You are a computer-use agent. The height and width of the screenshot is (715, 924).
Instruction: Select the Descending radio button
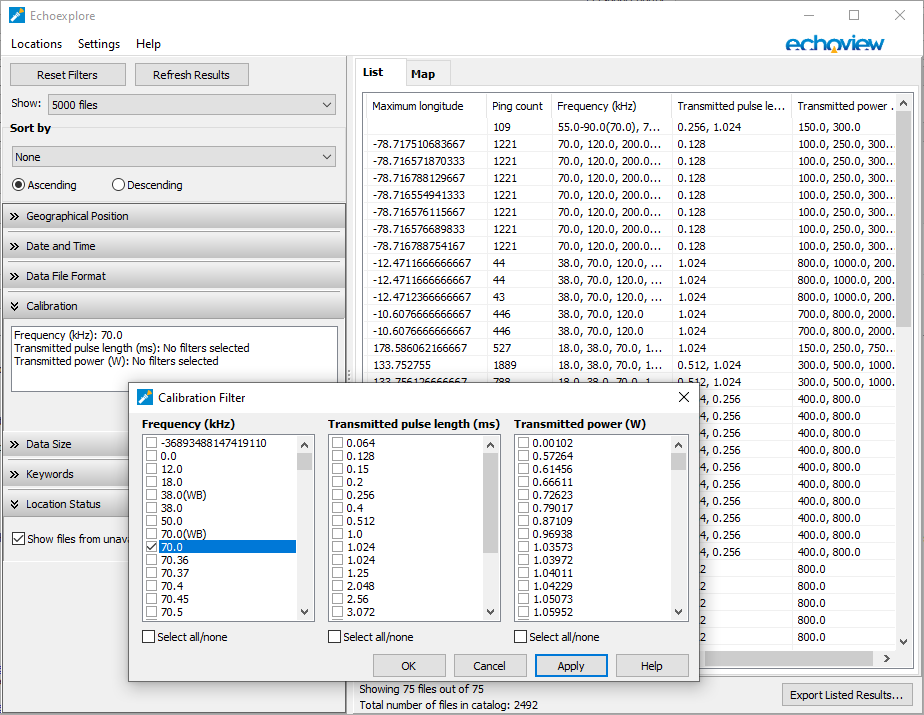click(147, 185)
